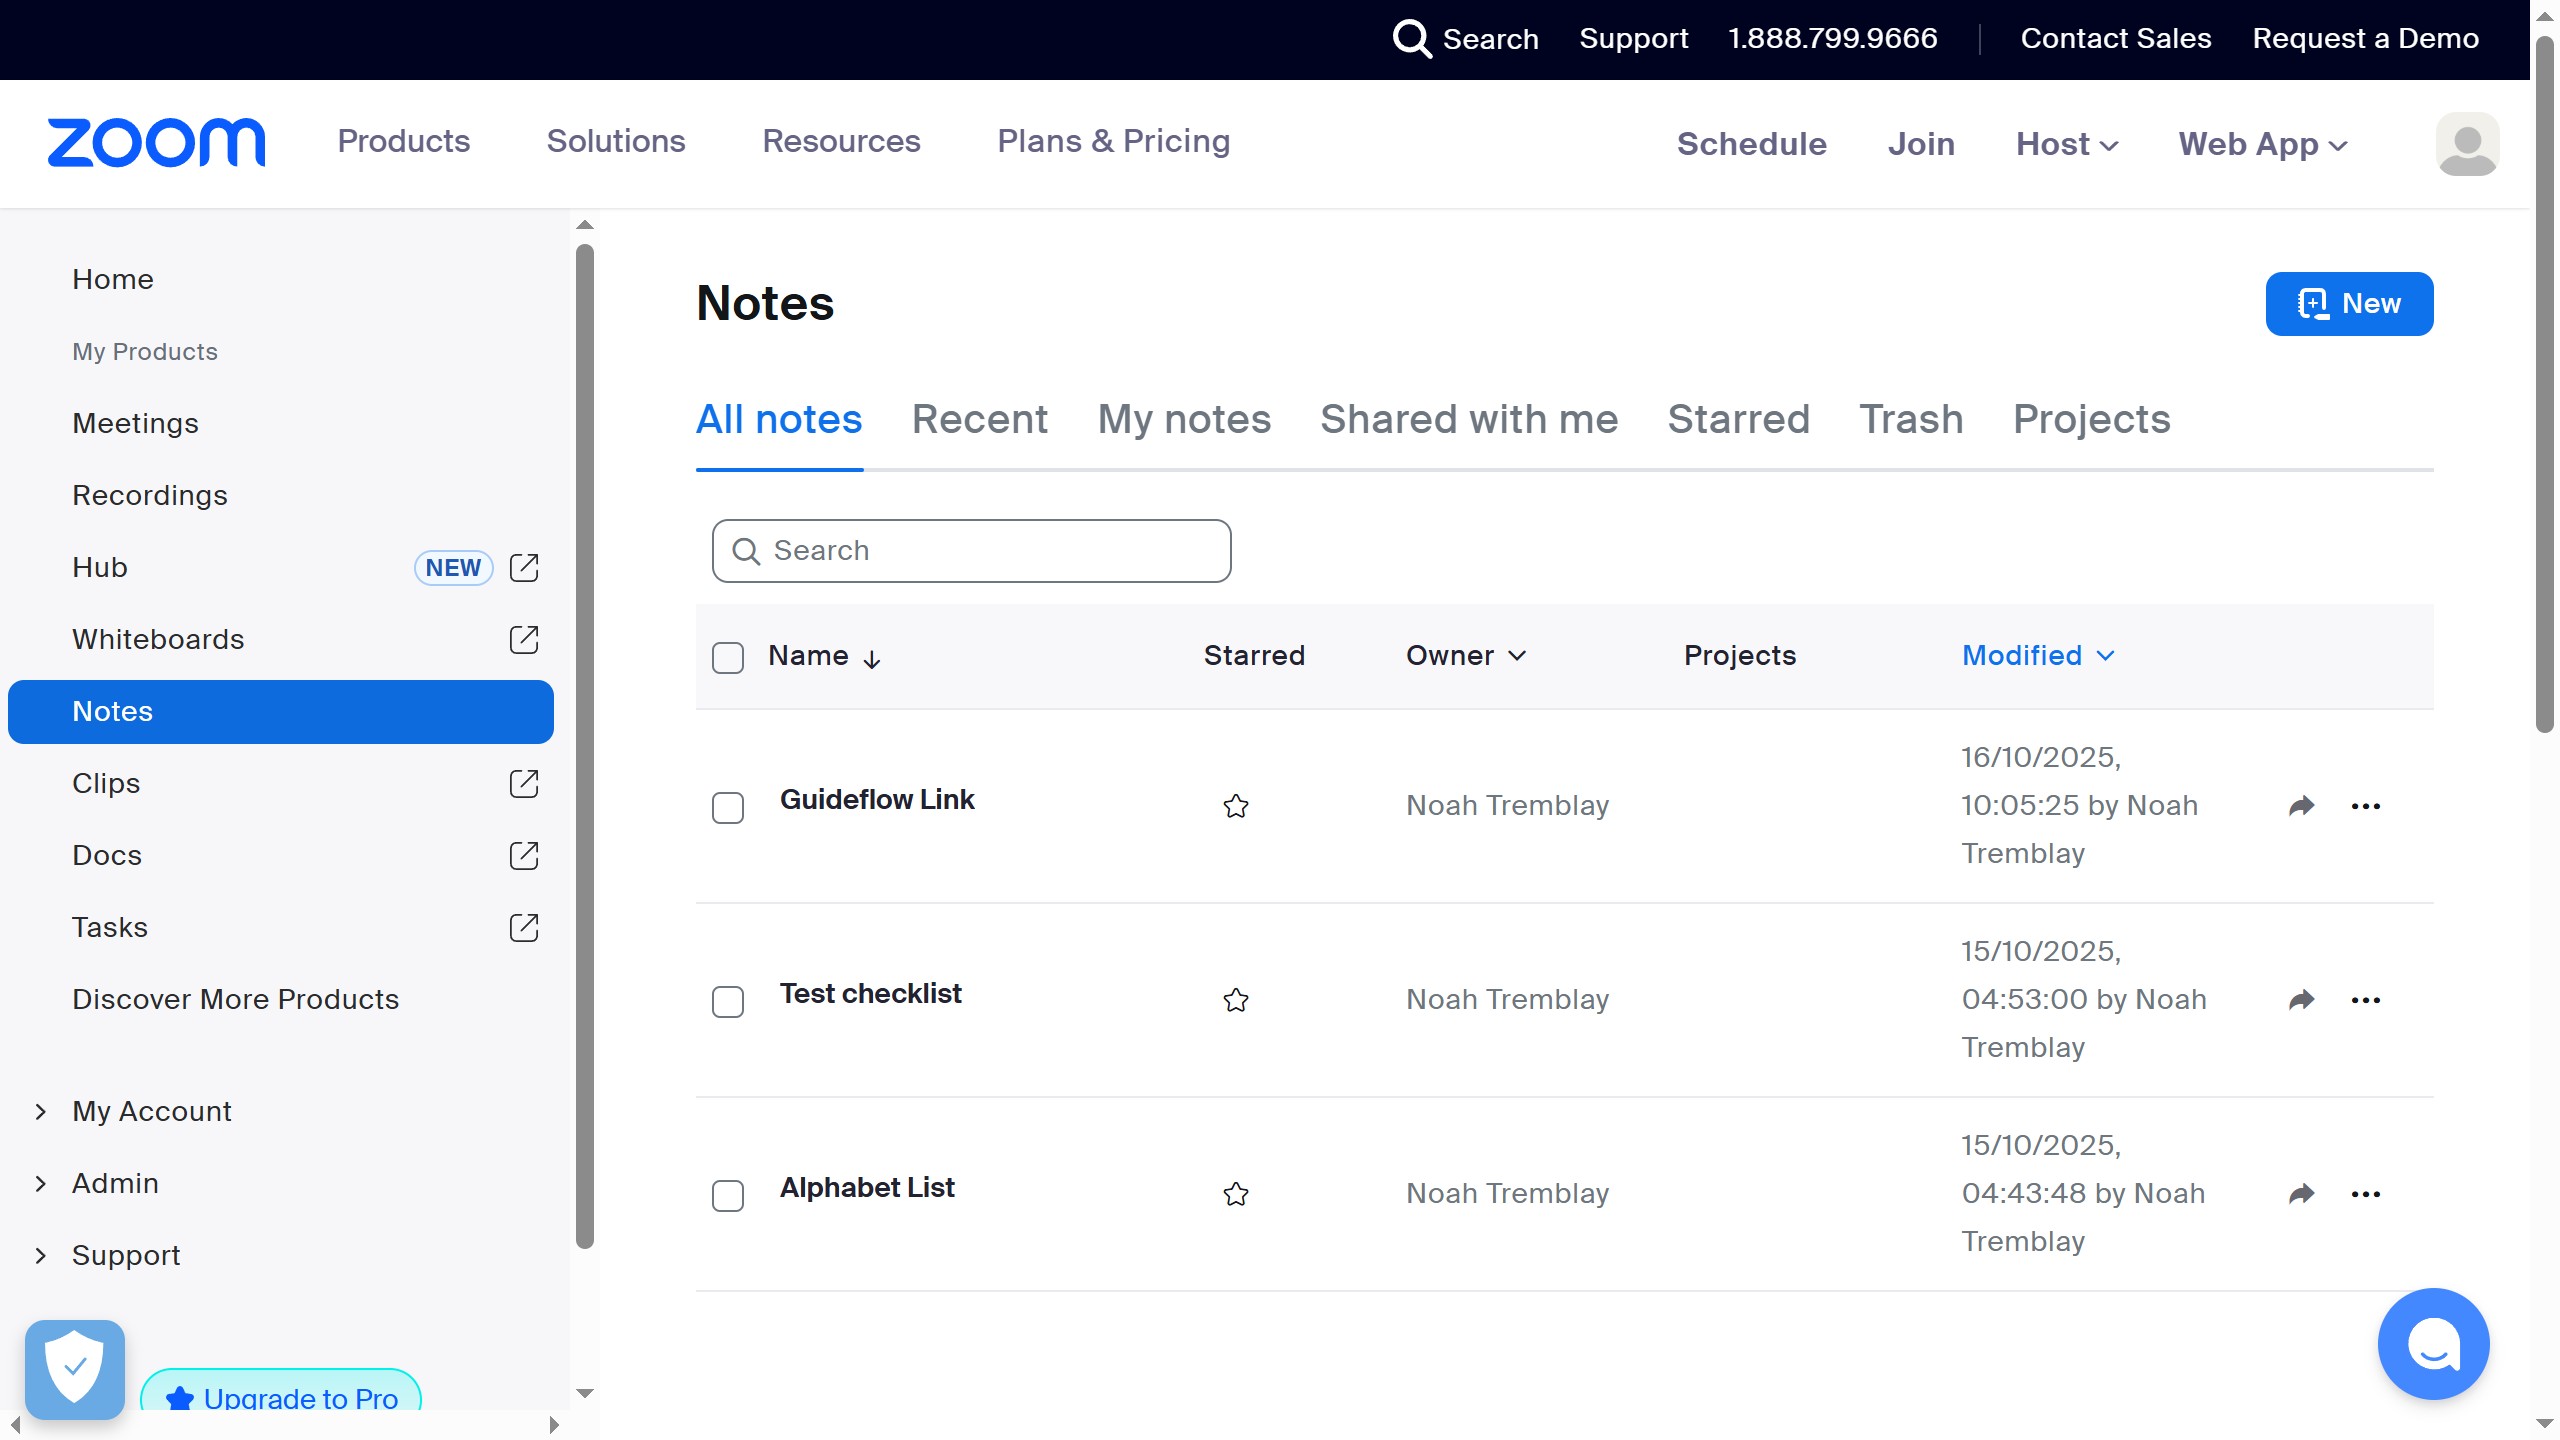Viewport: 2560px width, 1440px height.
Task: Switch to Shared with me tab
Action: (1469, 419)
